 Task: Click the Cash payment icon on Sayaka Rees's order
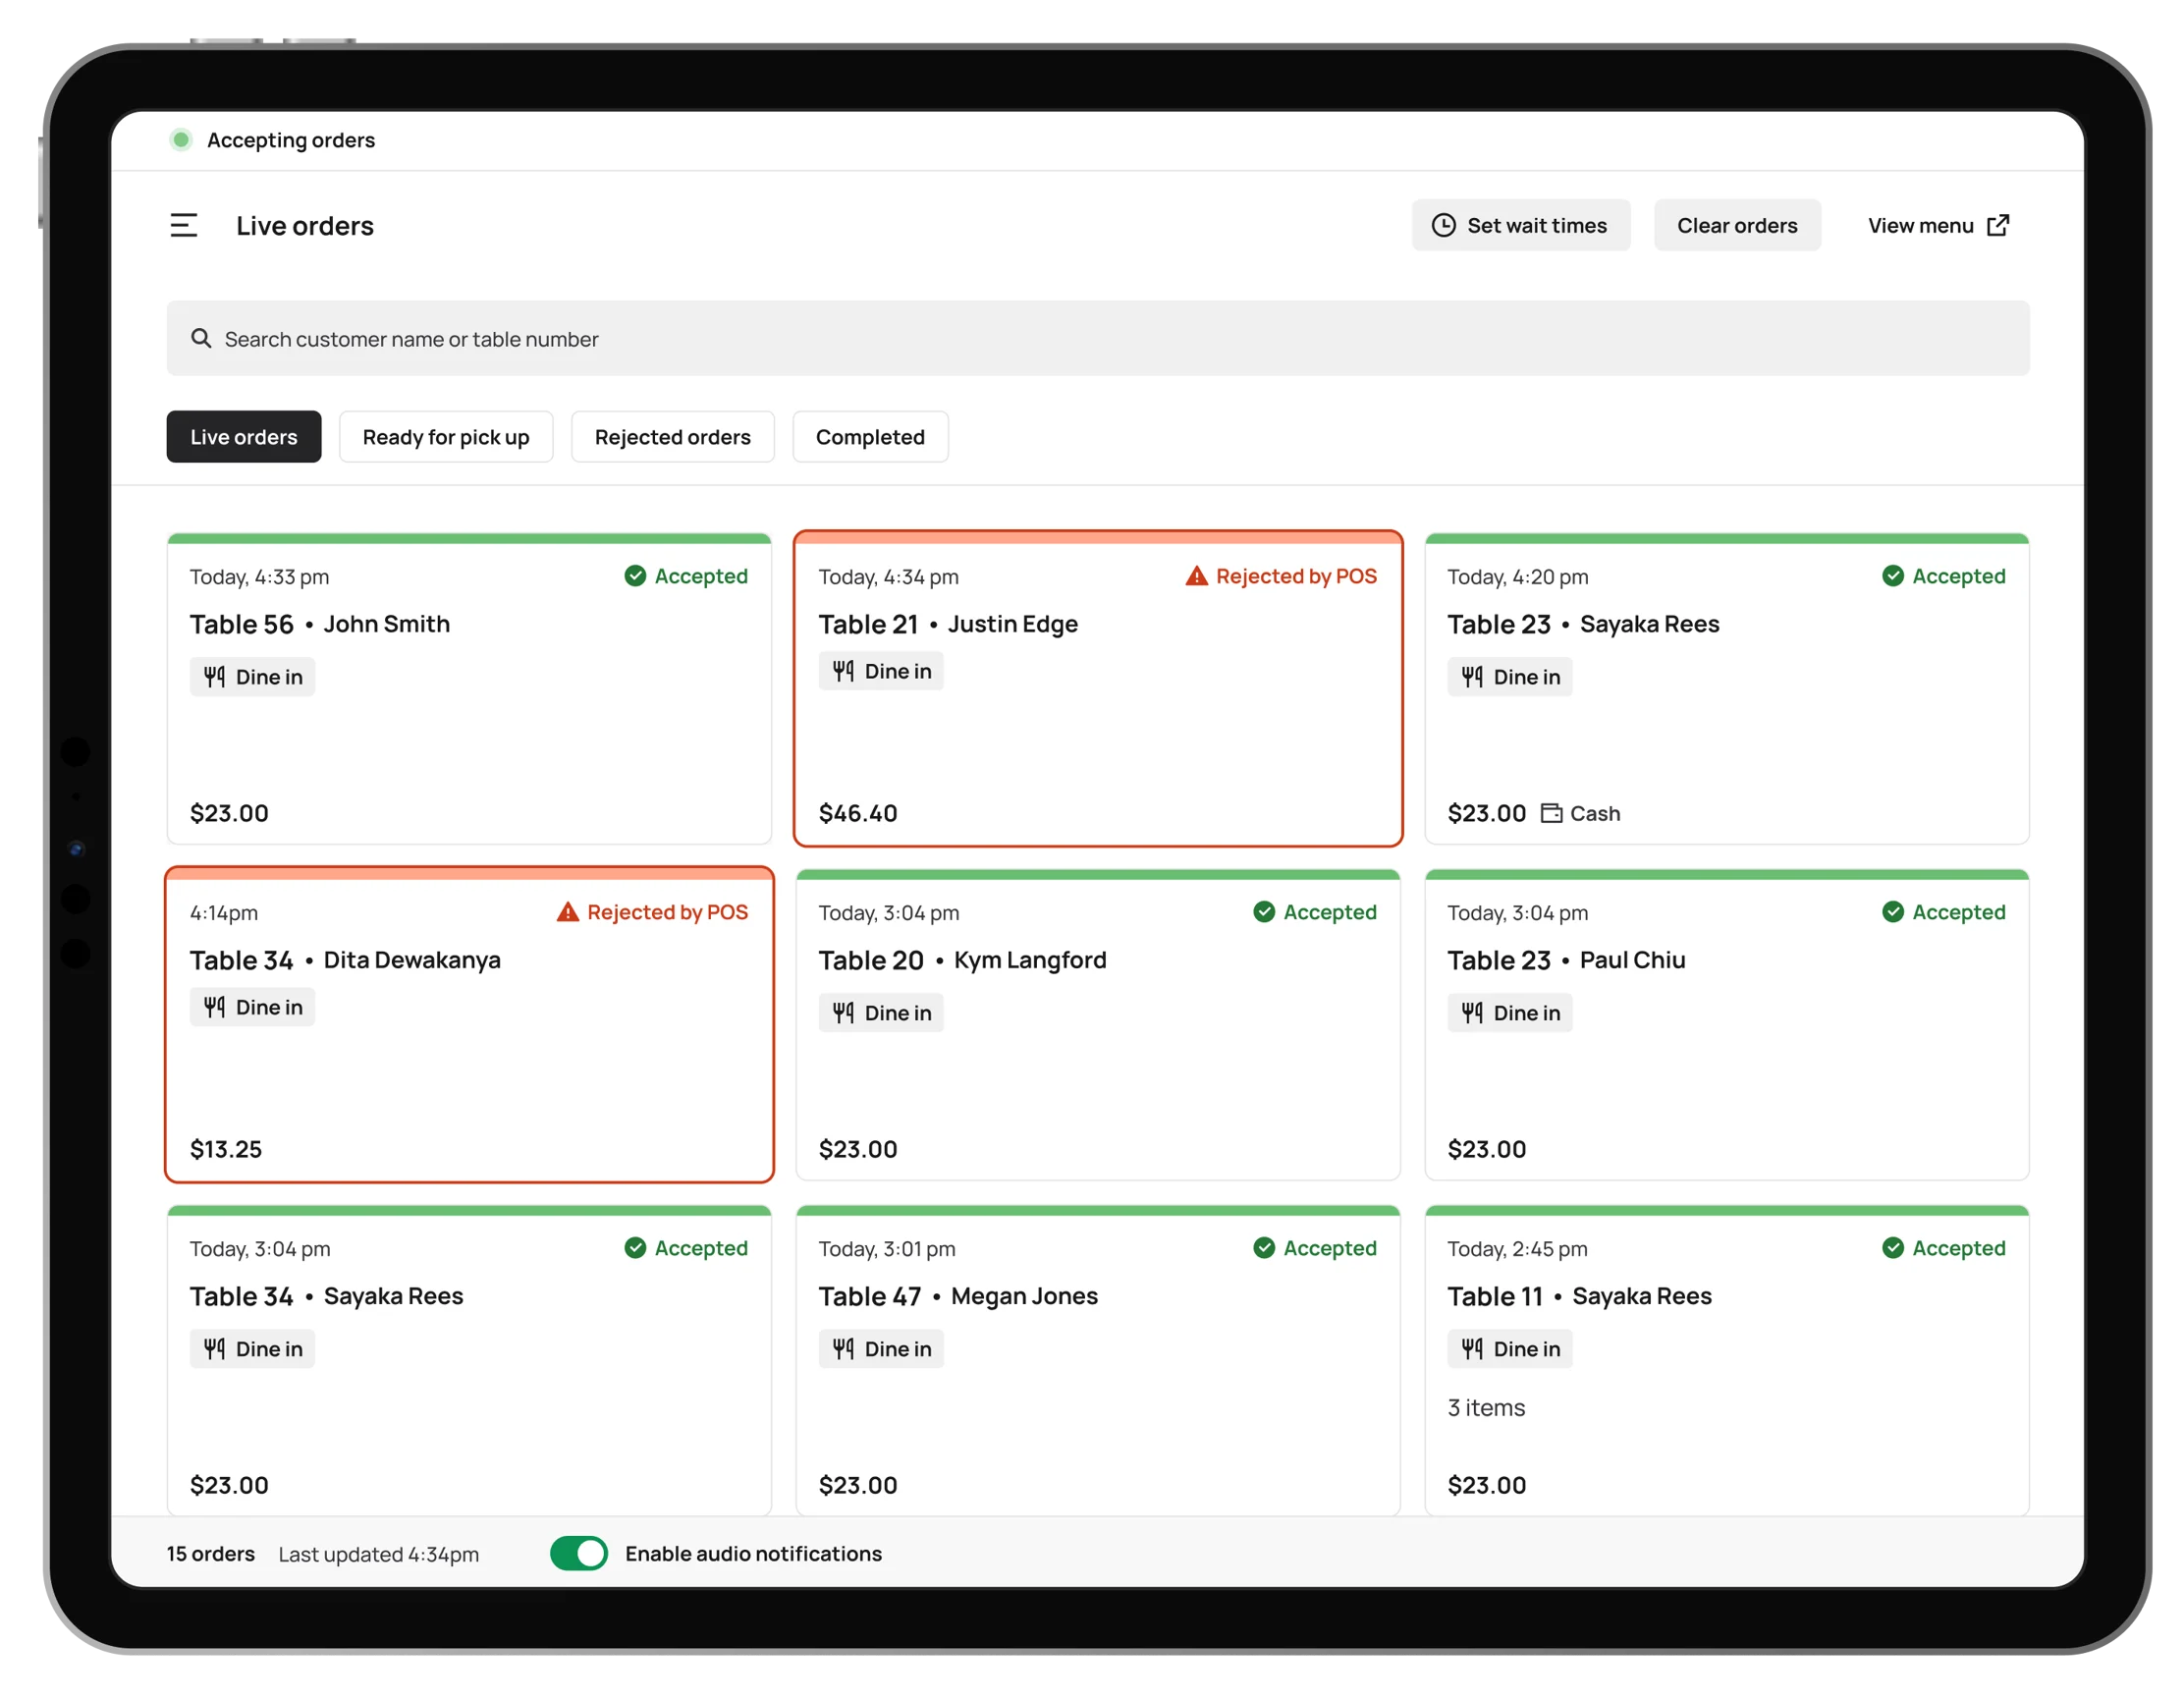(1552, 813)
